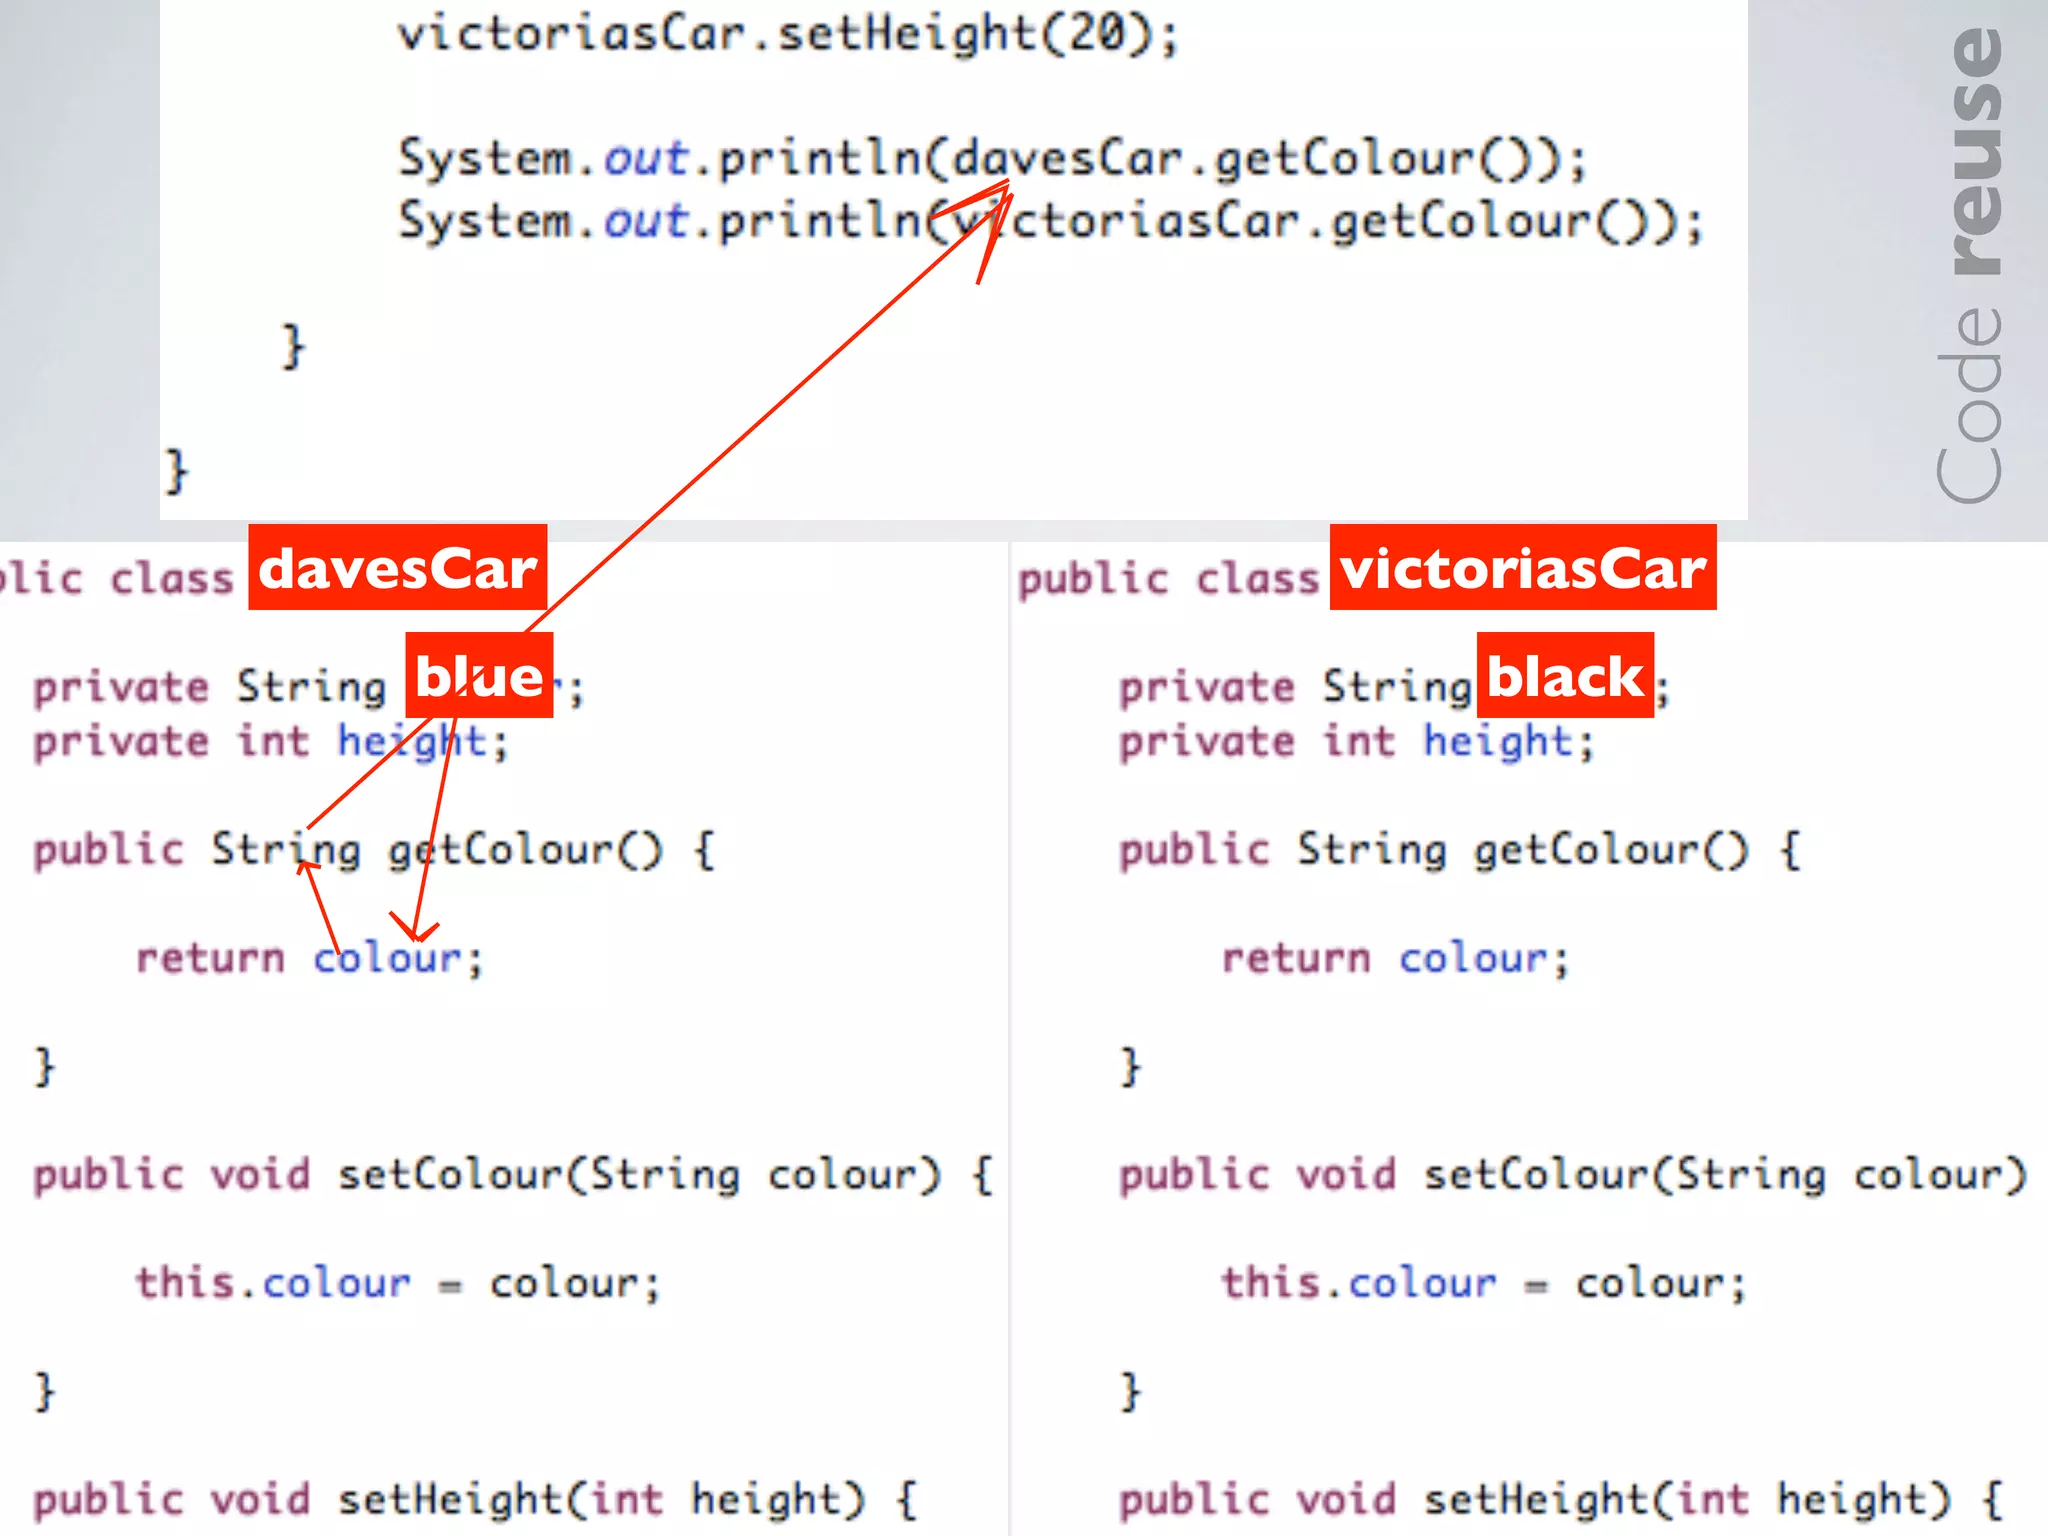The height and width of the screenshot is (1536, 2048).
Task: Click 'this.colour = colour;' in victoriasCar class
Action: (x=1484, y=1283)
